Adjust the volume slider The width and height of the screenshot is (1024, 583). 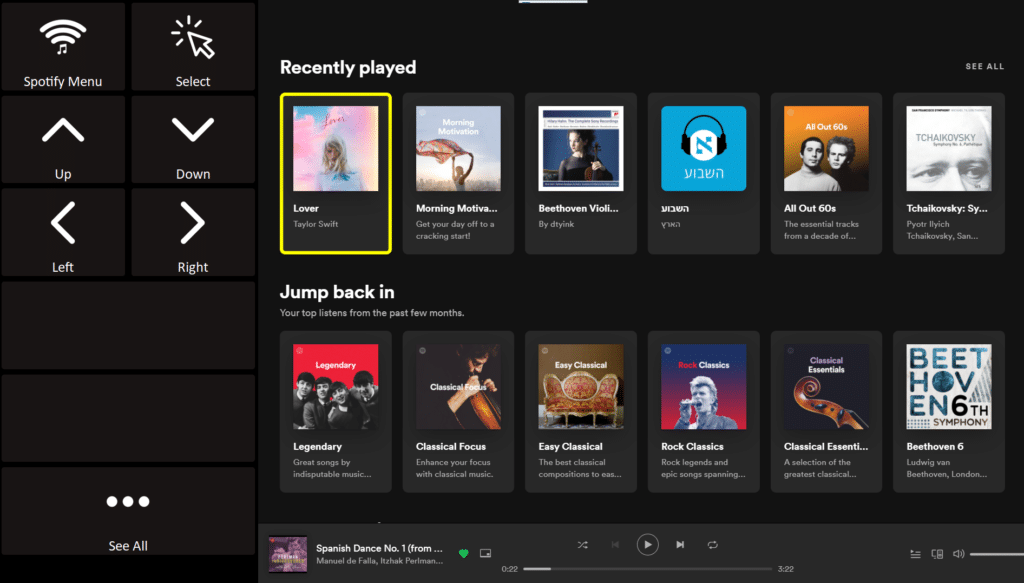pos(997,554)
